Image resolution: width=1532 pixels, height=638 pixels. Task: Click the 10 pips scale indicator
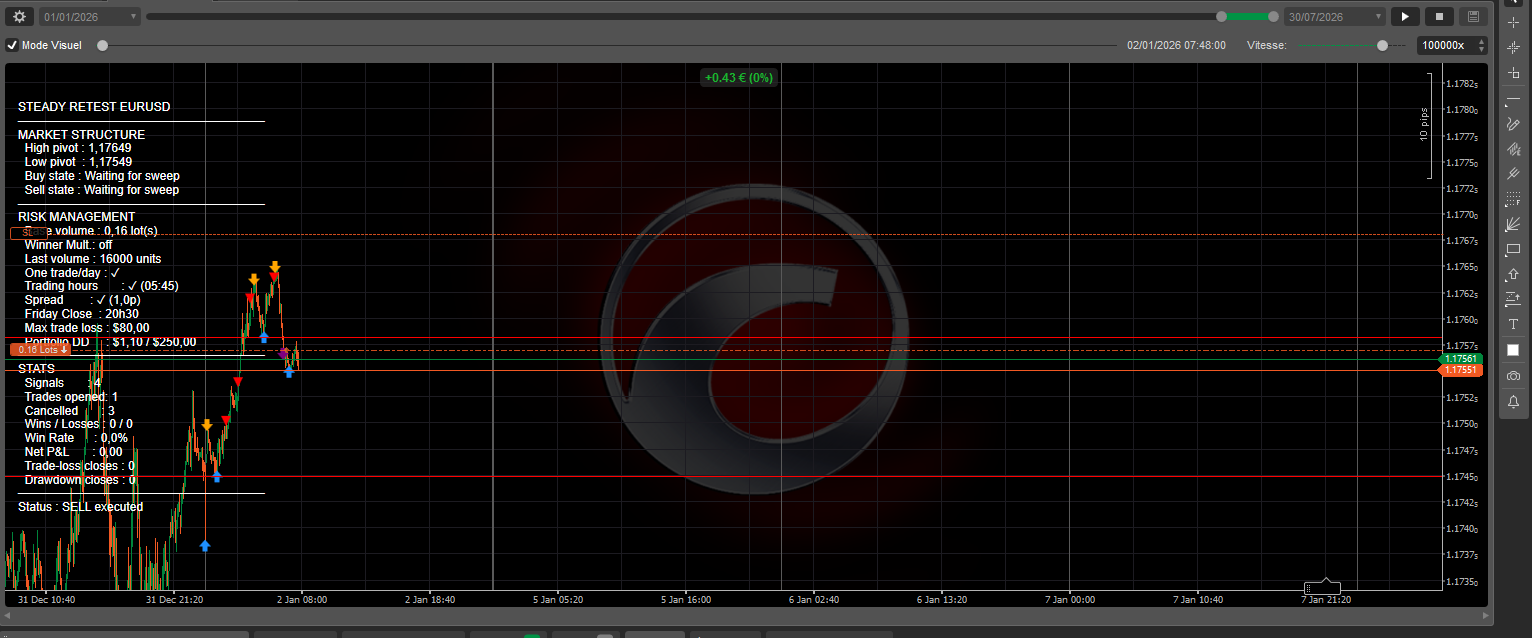(x=1424, y=125)
